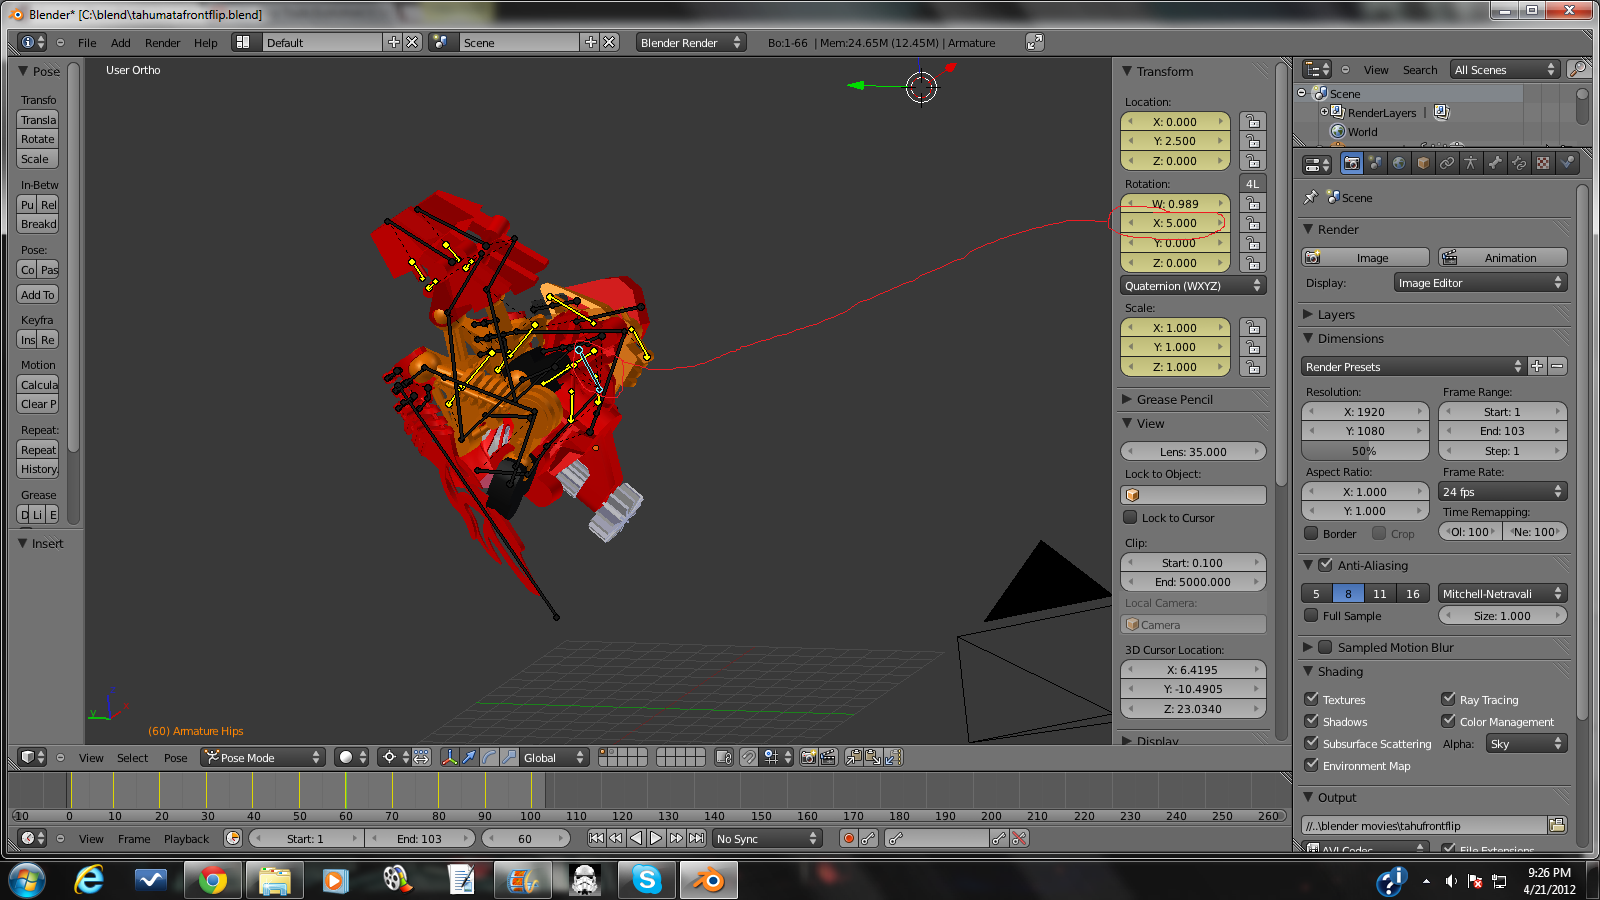Select the Bone properties tab
1600x900 pixels.
click(x=1495, y=163)
